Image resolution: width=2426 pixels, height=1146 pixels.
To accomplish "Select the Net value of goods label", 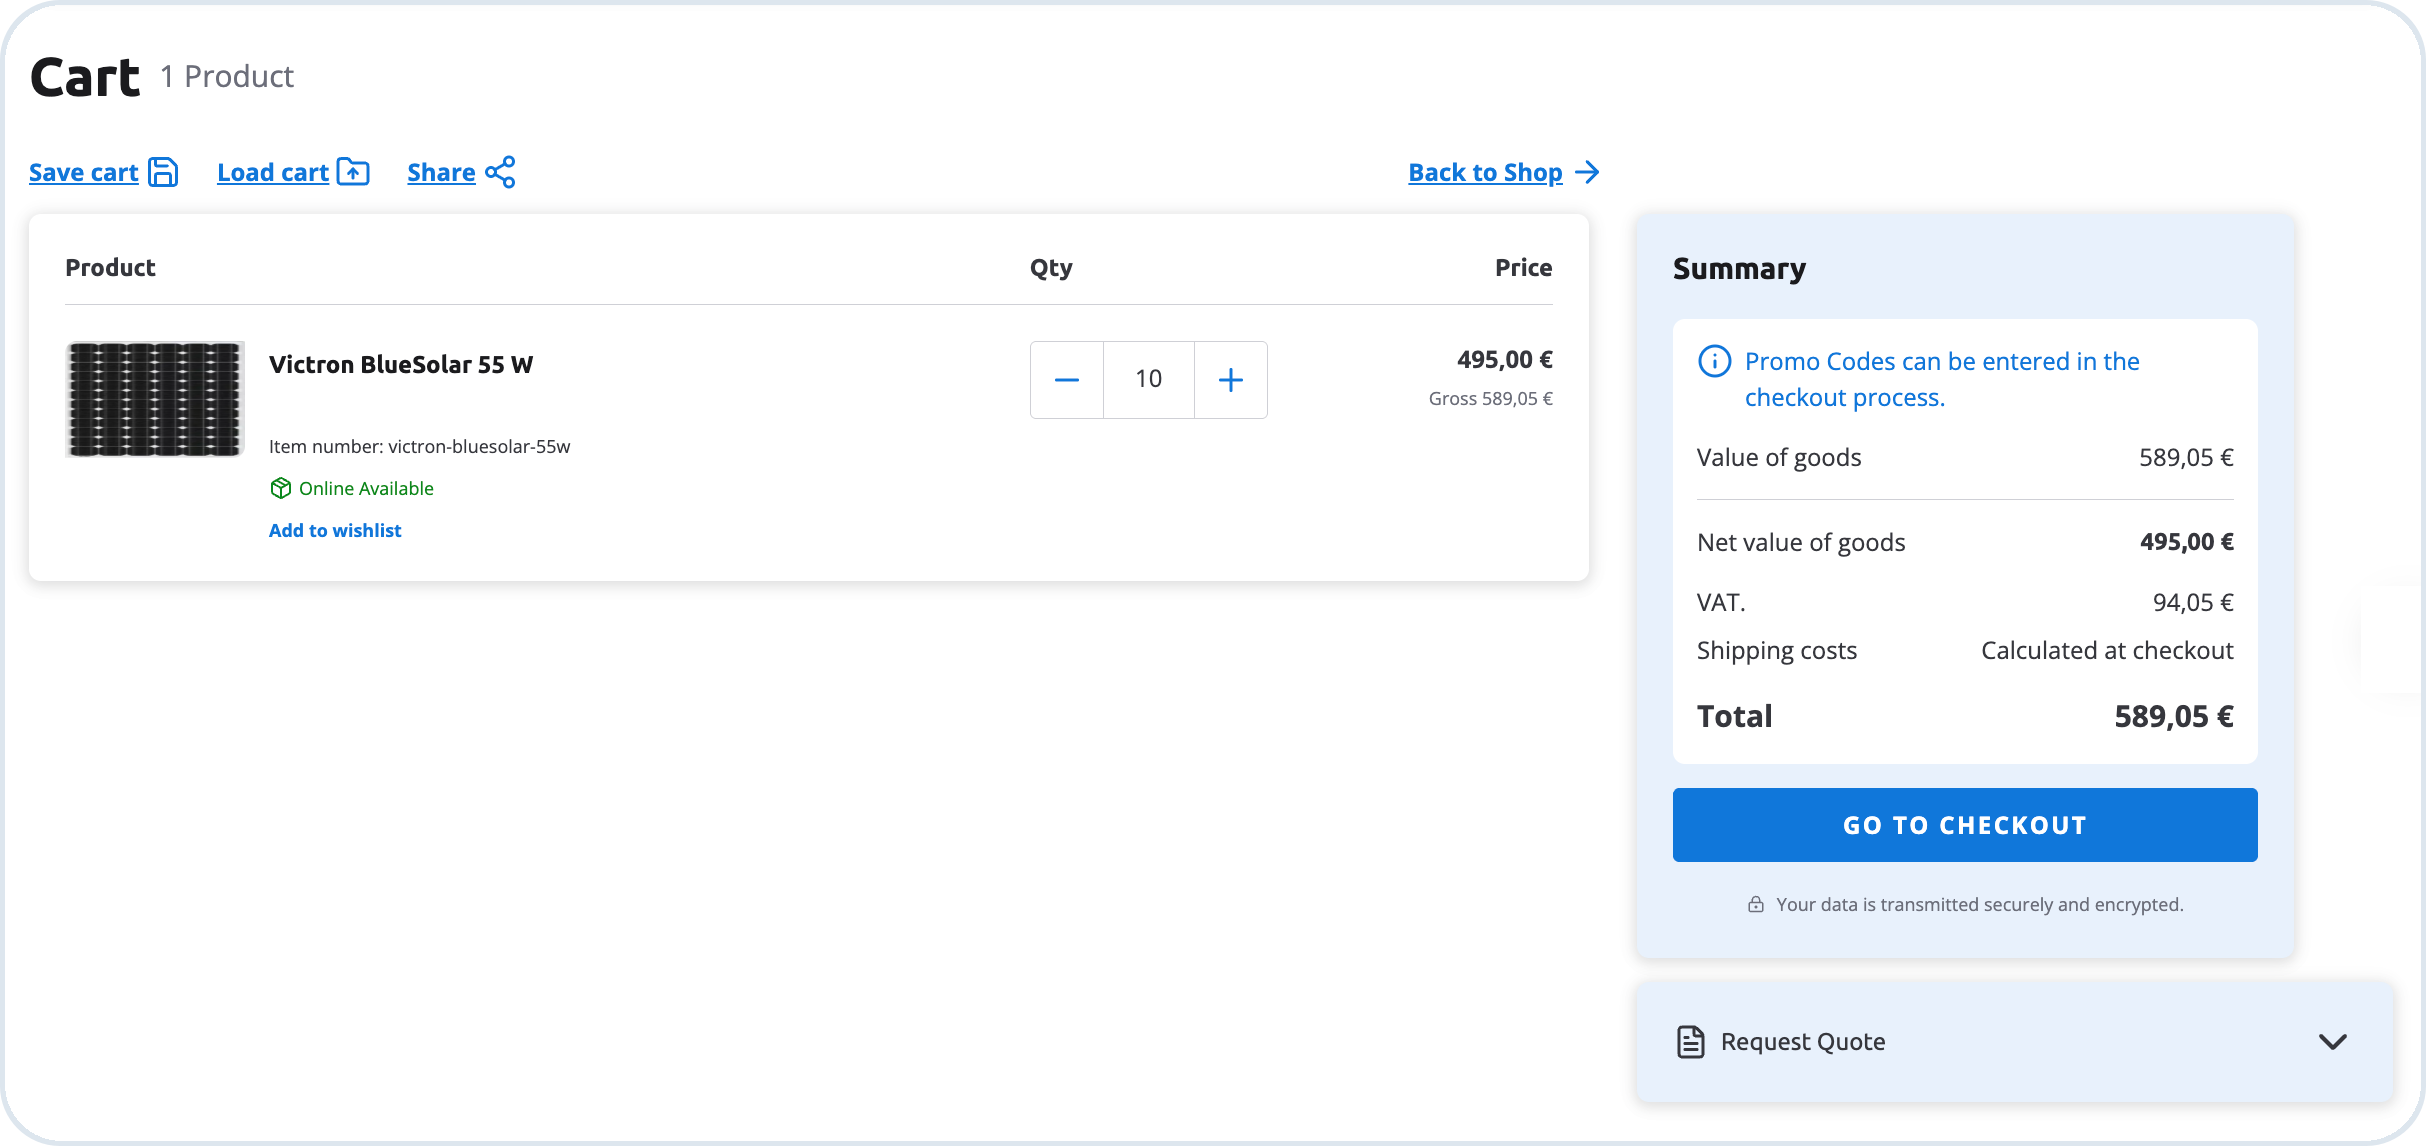I will (x=1801, y=542).
